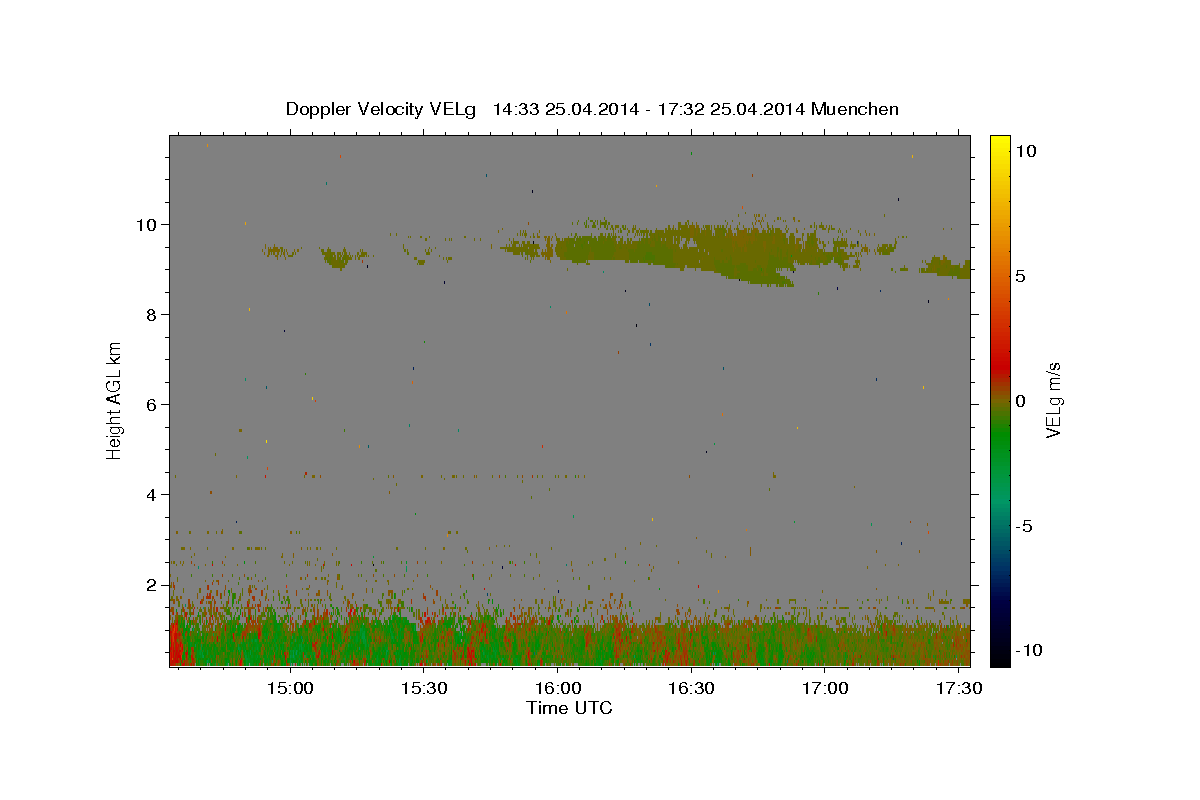This screenshot has height=800, width=1200.
Task: Click the colorbar value 10
Action: point(1026,151)
